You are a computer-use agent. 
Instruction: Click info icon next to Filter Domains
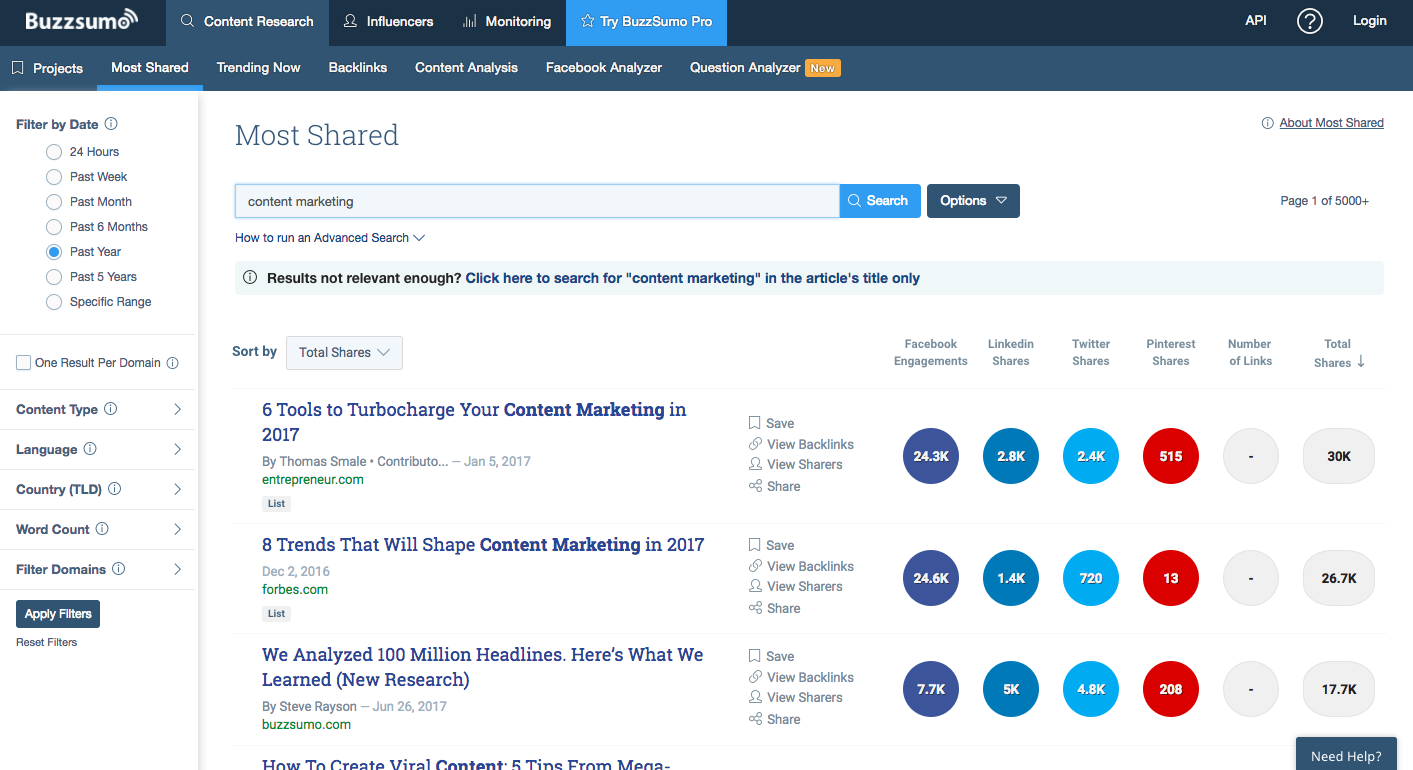119,569
